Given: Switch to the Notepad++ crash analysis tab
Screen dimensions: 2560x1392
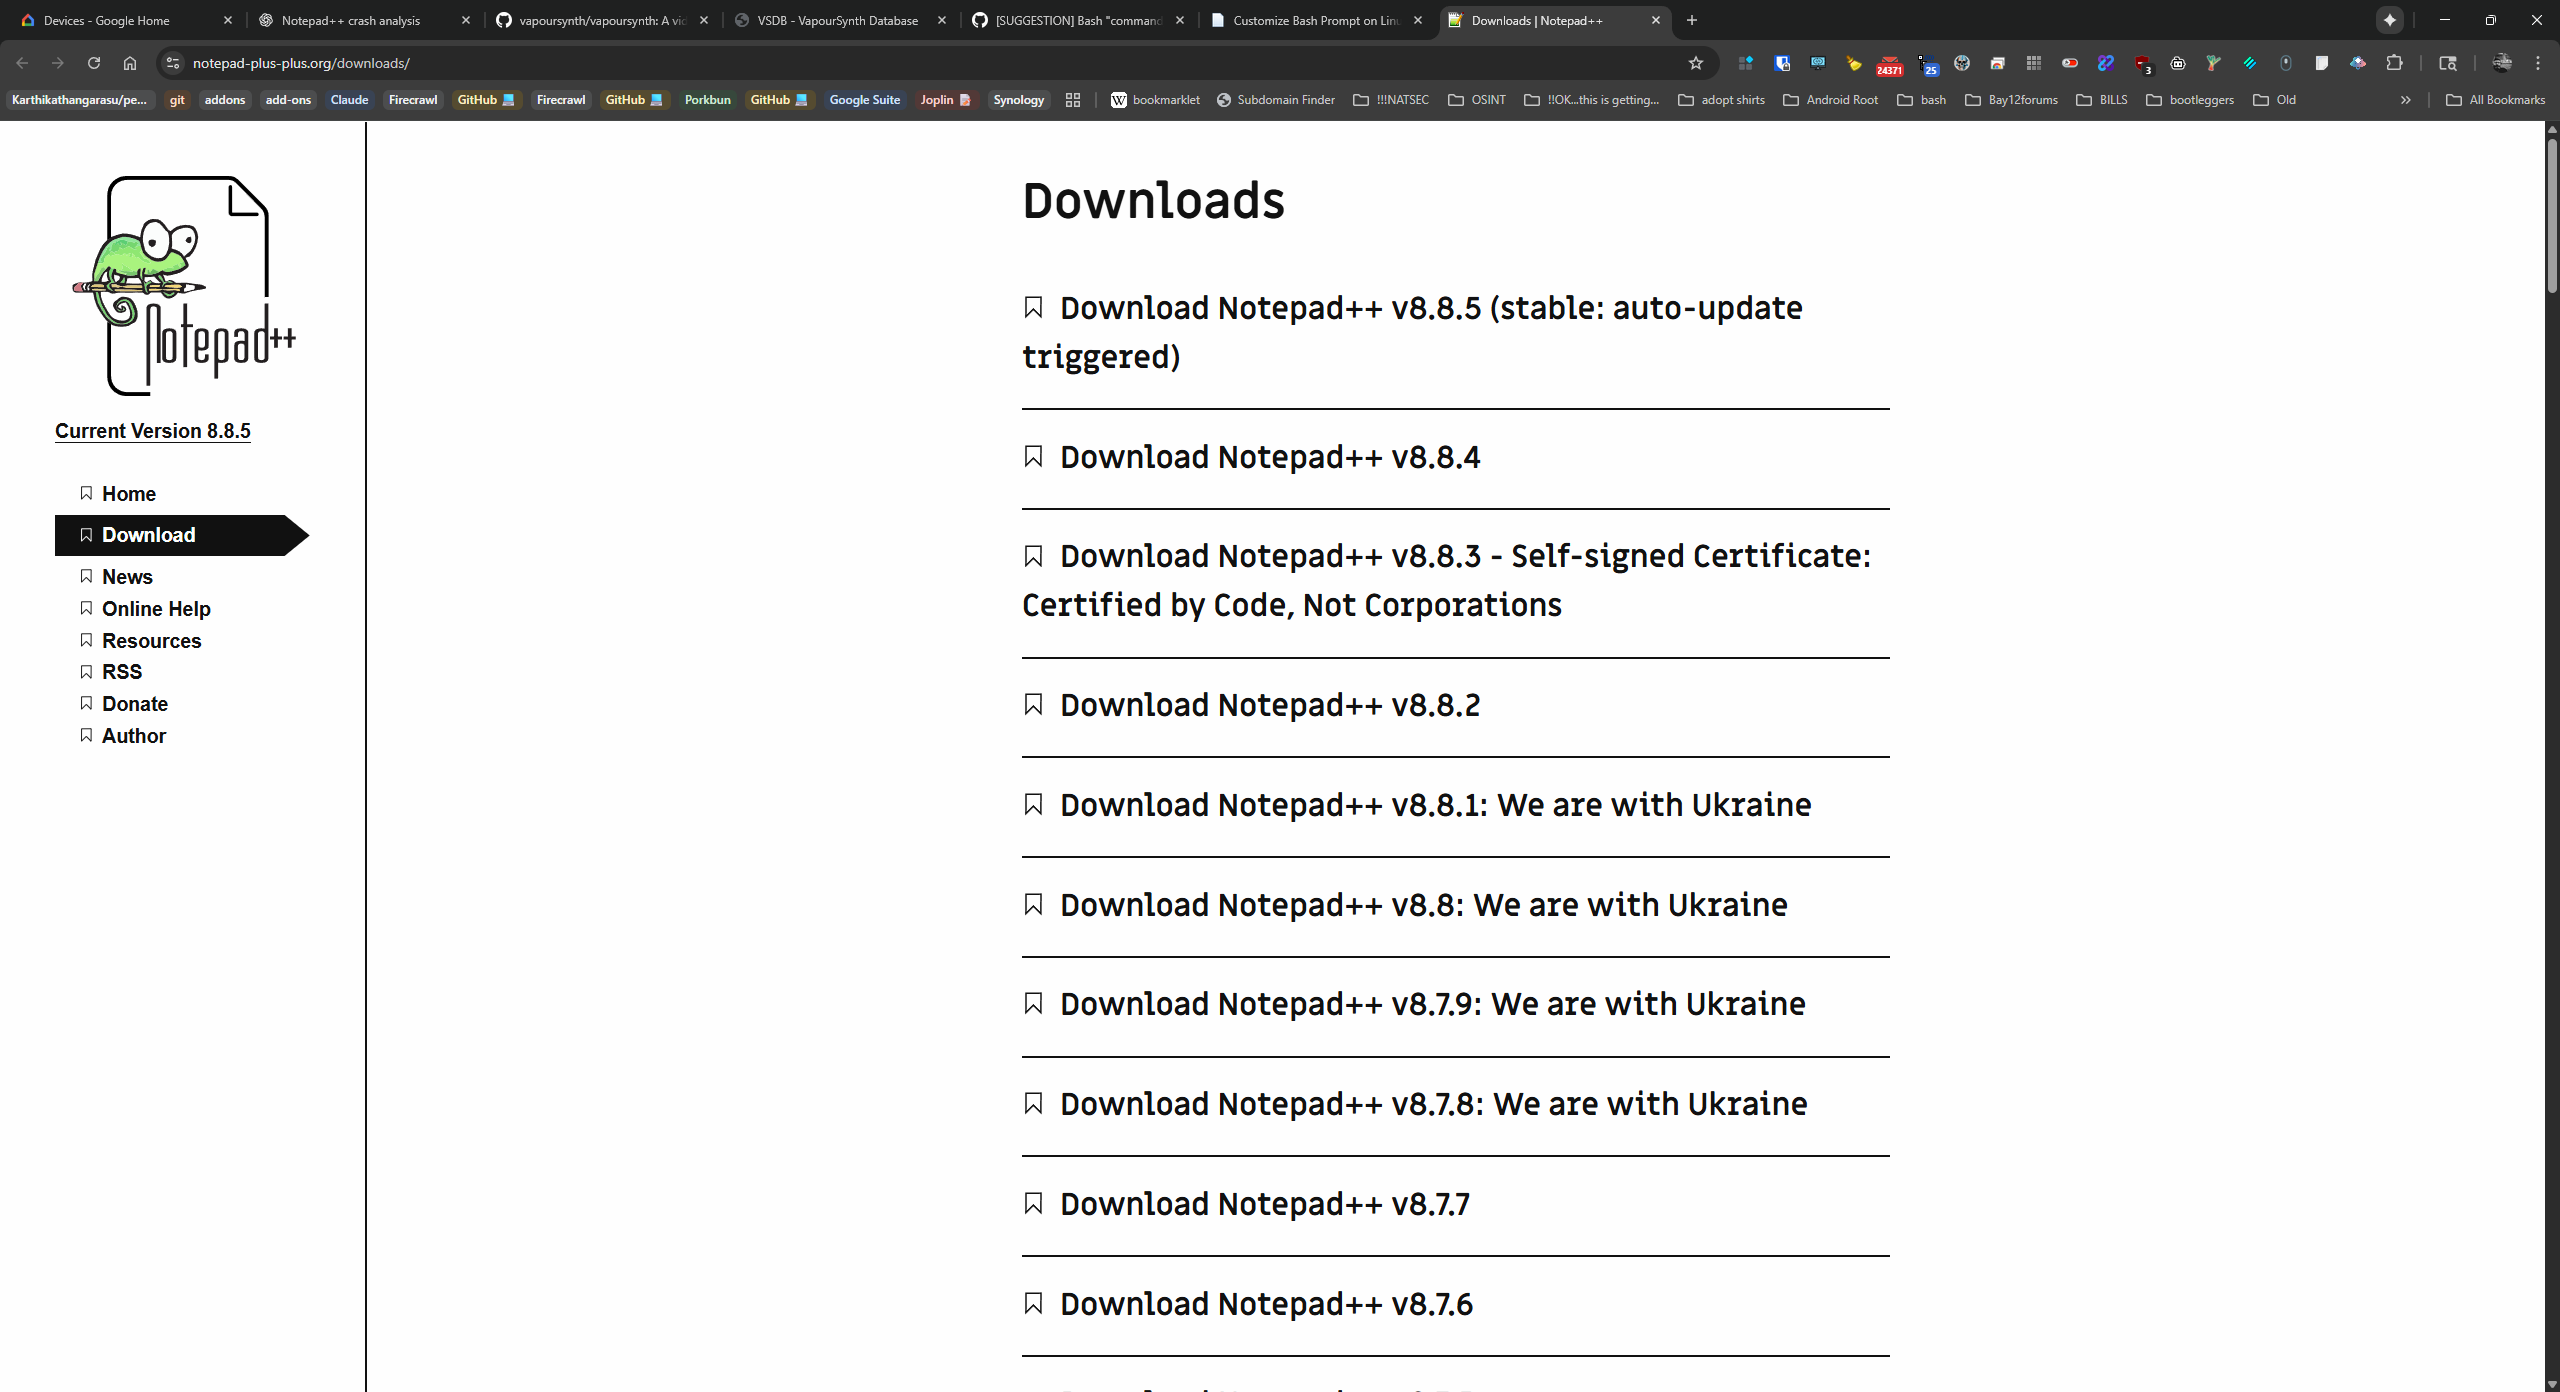Looking at the screenshot, I should coord(350,20).
